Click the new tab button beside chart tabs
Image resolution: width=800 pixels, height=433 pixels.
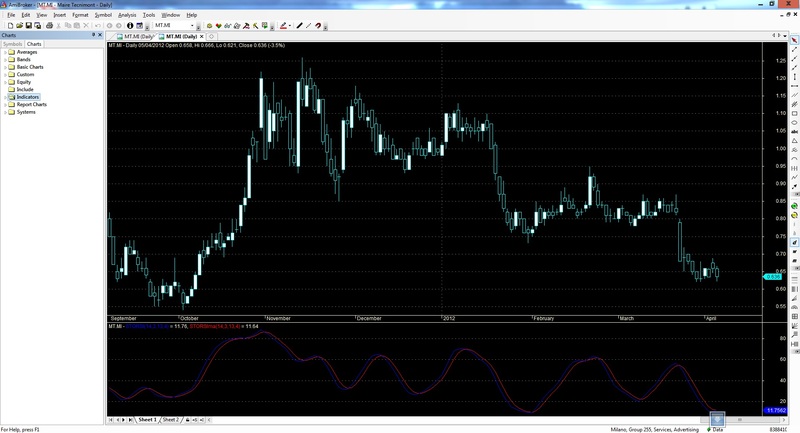[211, 37]
